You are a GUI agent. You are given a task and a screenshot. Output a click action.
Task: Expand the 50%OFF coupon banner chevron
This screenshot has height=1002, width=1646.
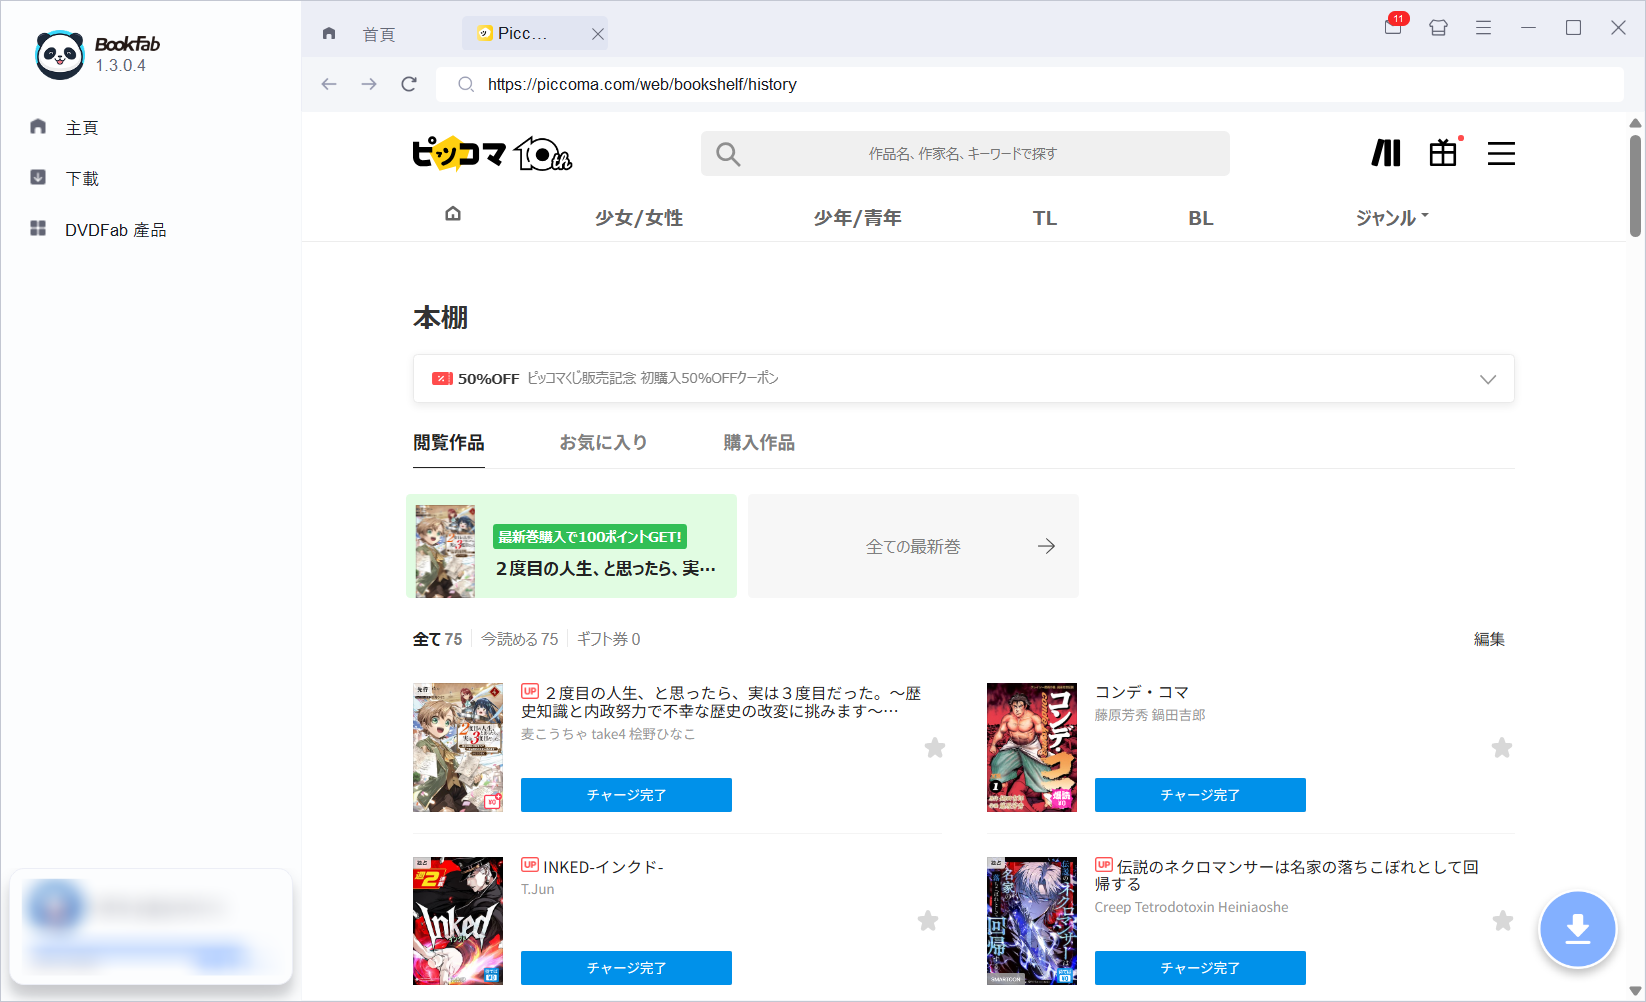(x=1488, y=379)
